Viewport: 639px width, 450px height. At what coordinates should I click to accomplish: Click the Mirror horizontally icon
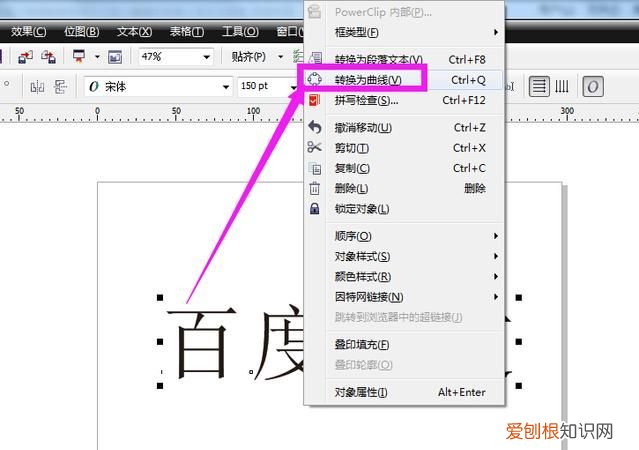pos(37,87)
